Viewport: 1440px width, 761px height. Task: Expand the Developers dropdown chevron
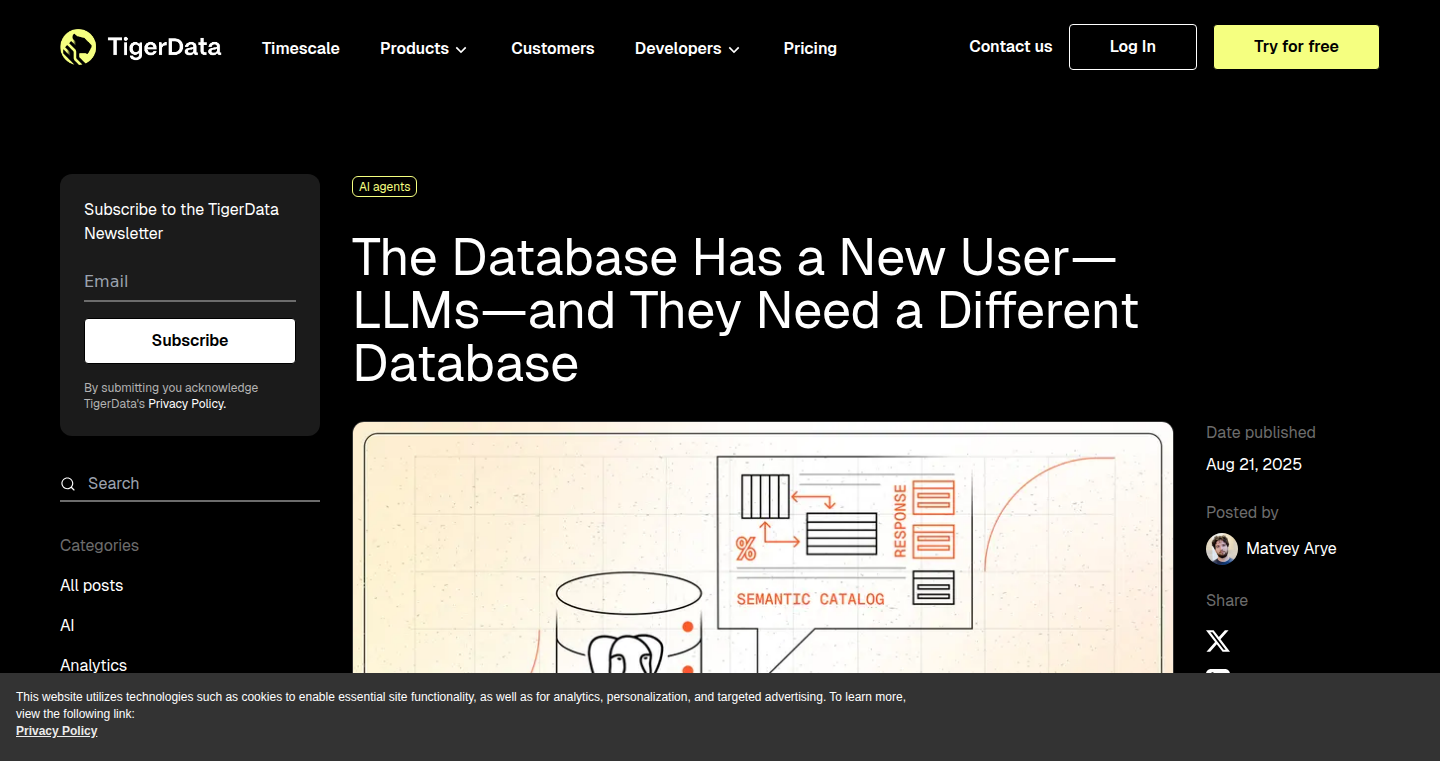click(734, 49)
